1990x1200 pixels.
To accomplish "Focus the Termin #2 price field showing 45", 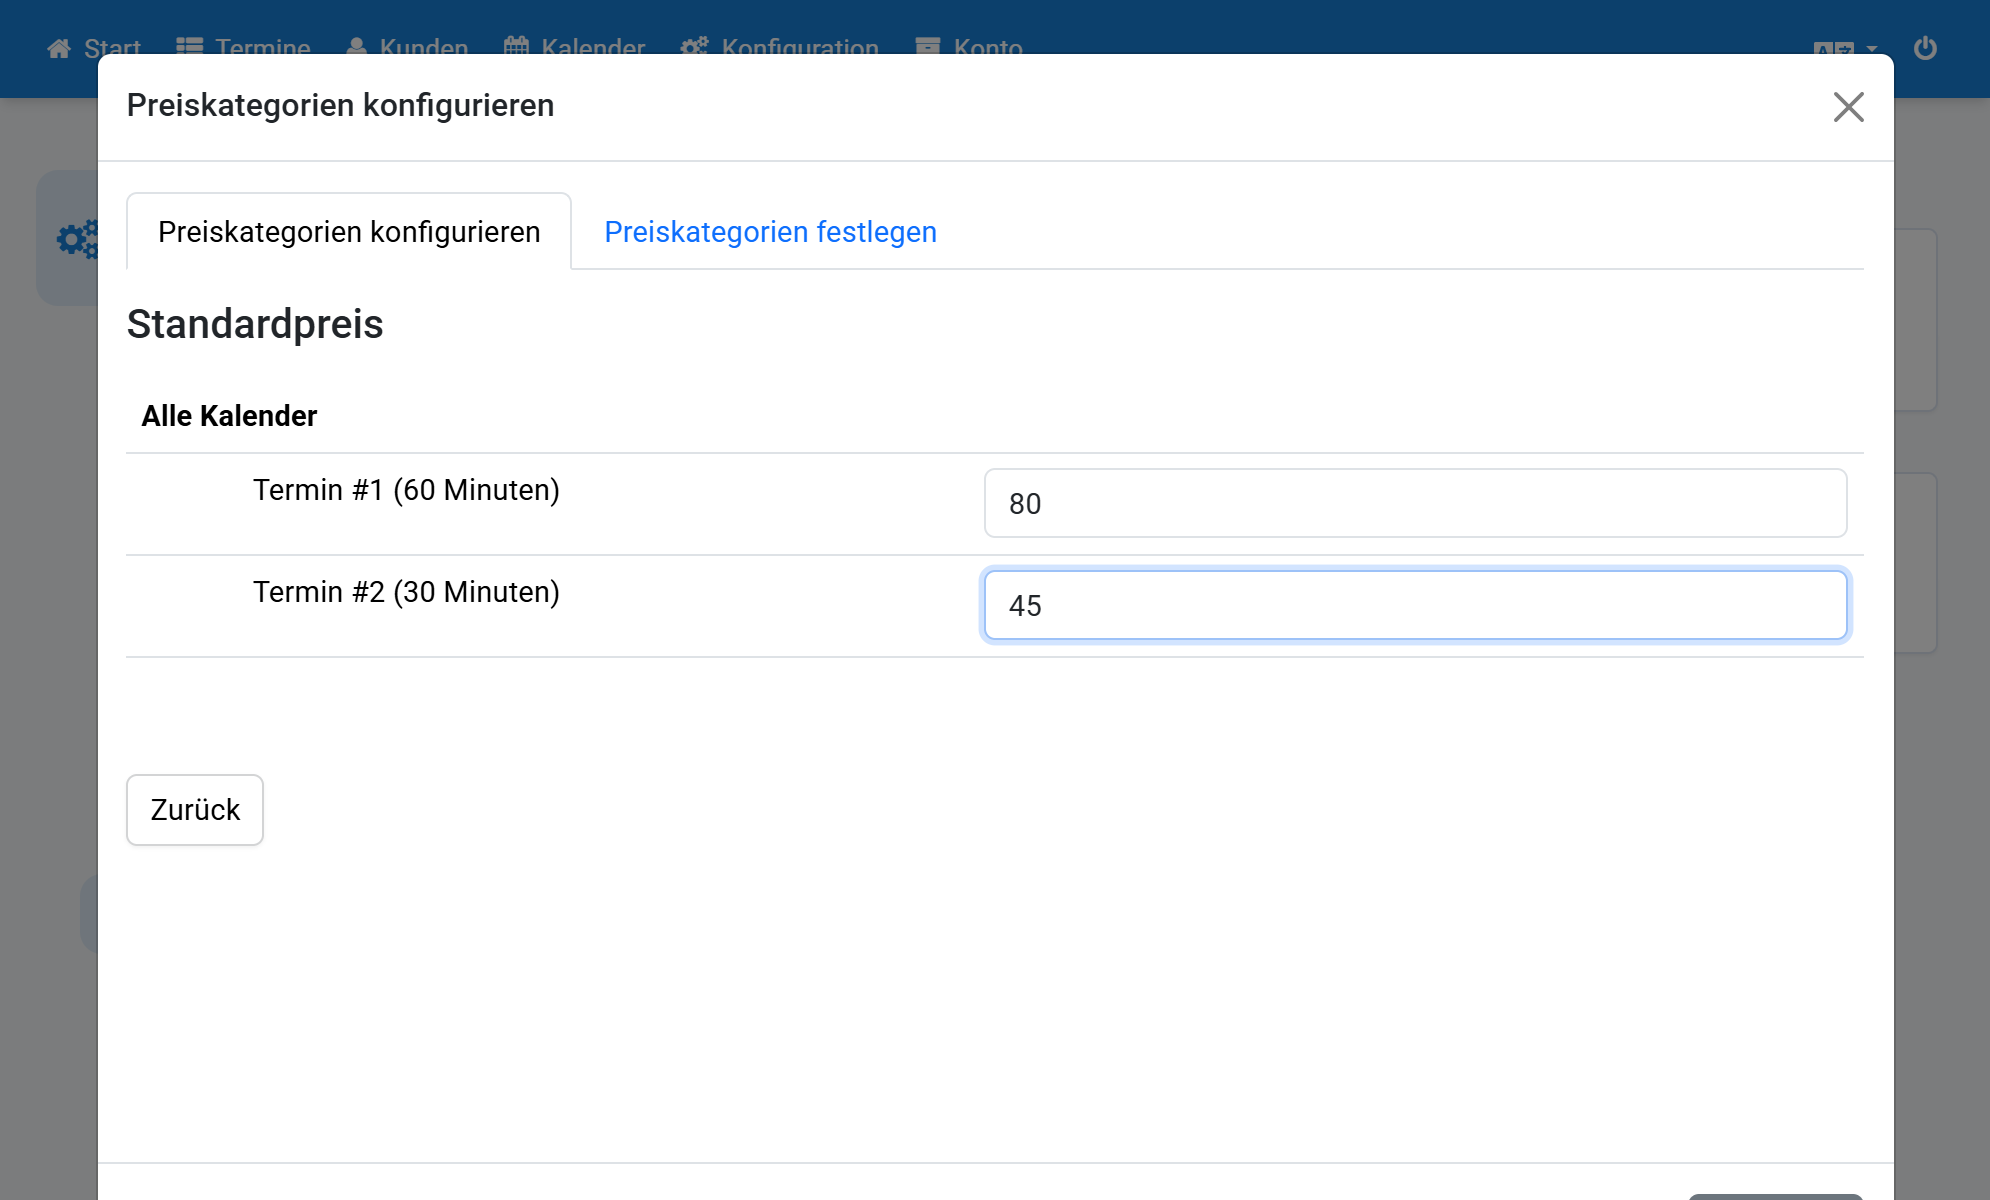I will tap(1415, 605).
